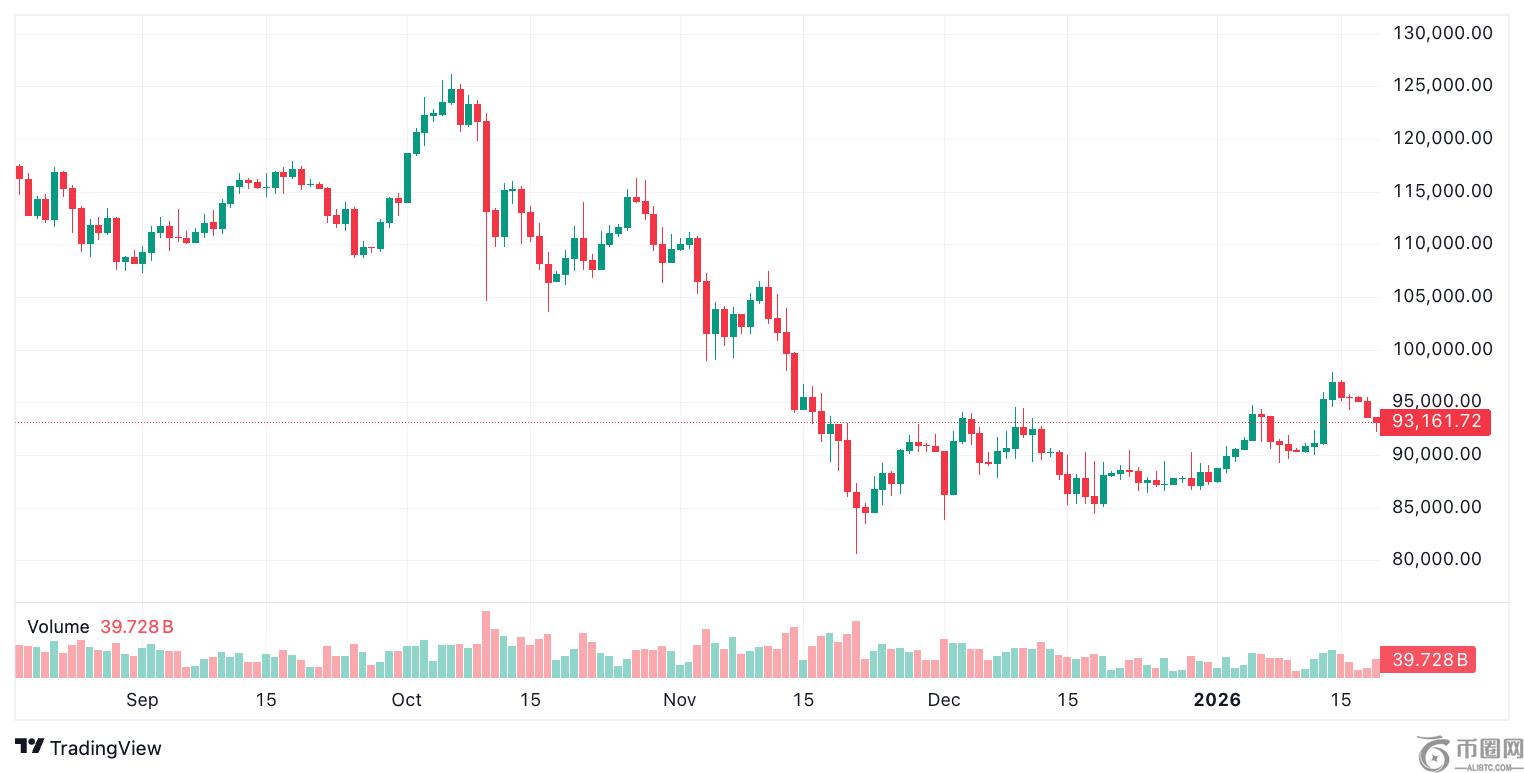Click the 100,000.00 price axis label
The width and height of the screenshot is (1524, 773).
pyautogui.click(x=1442, y=349)
